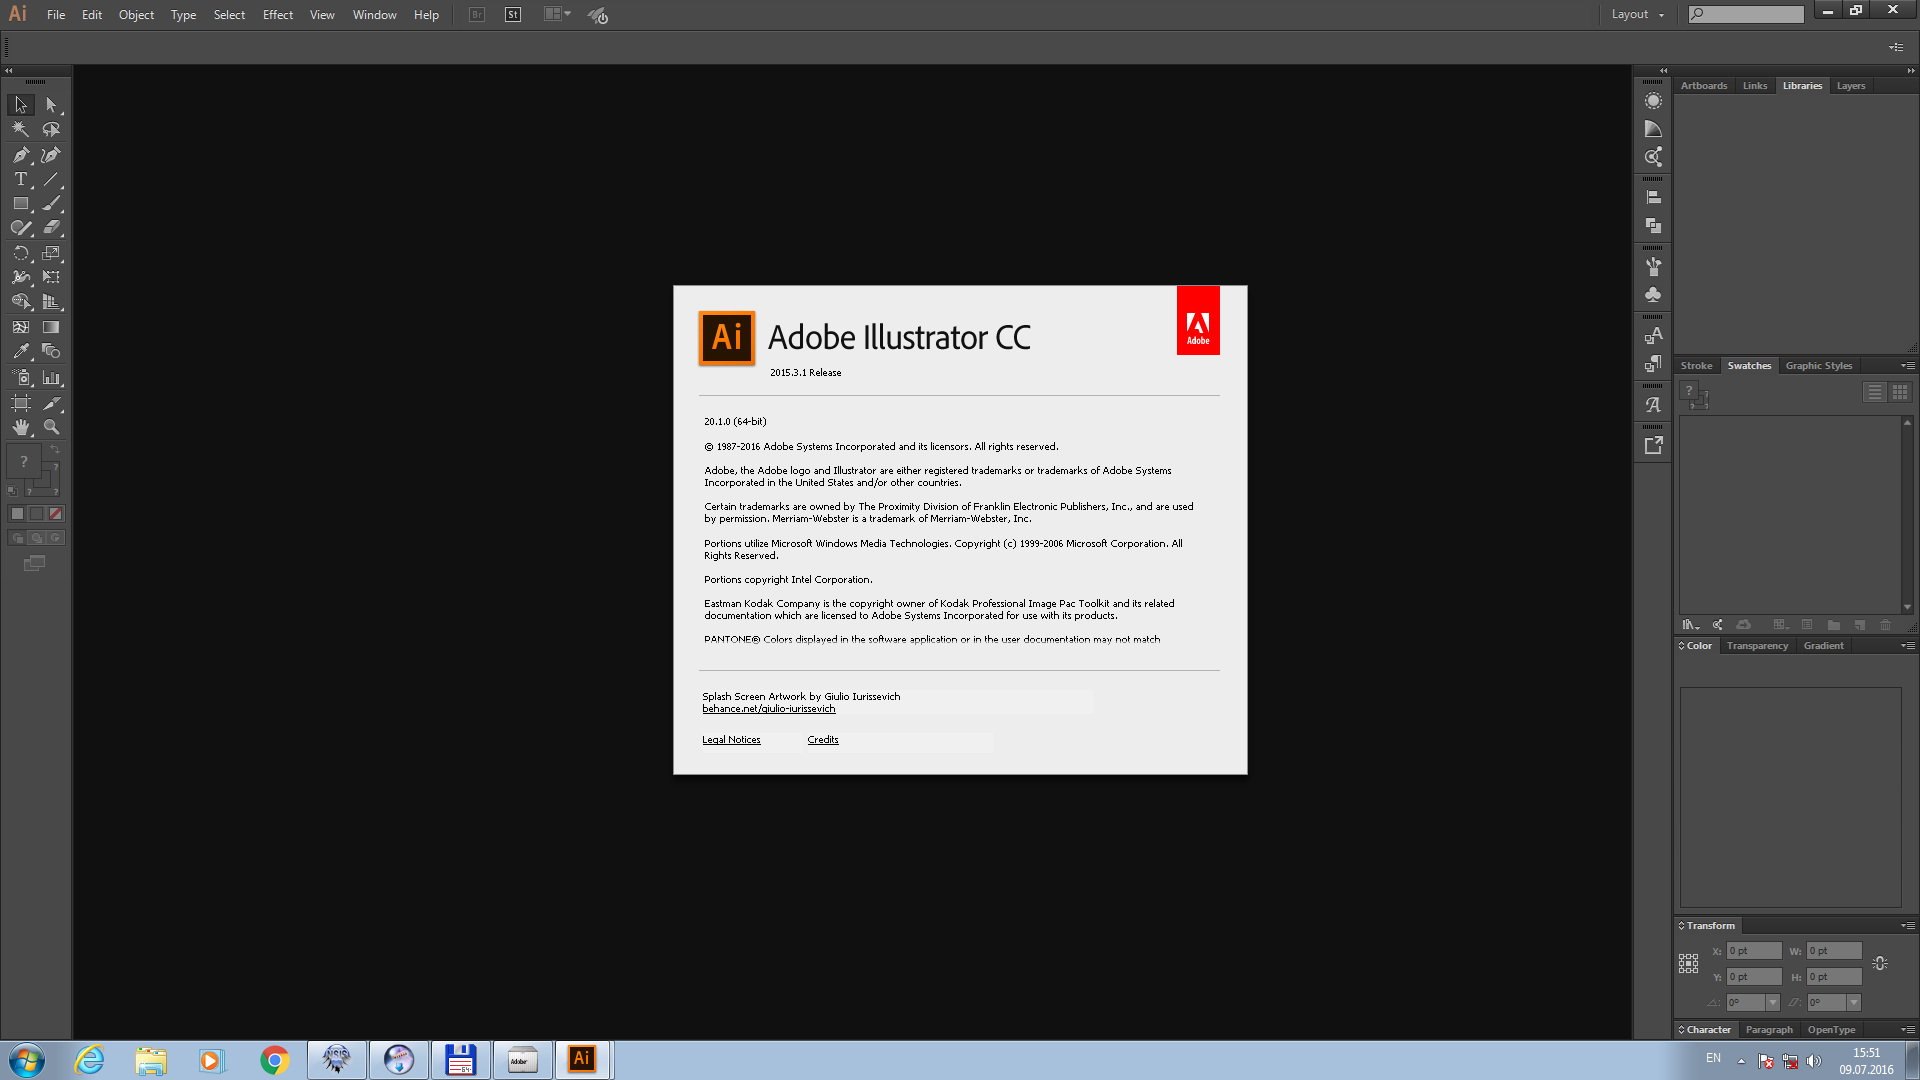
Task: Select the Direct Selection tool
Action: (x=51, y=105)
